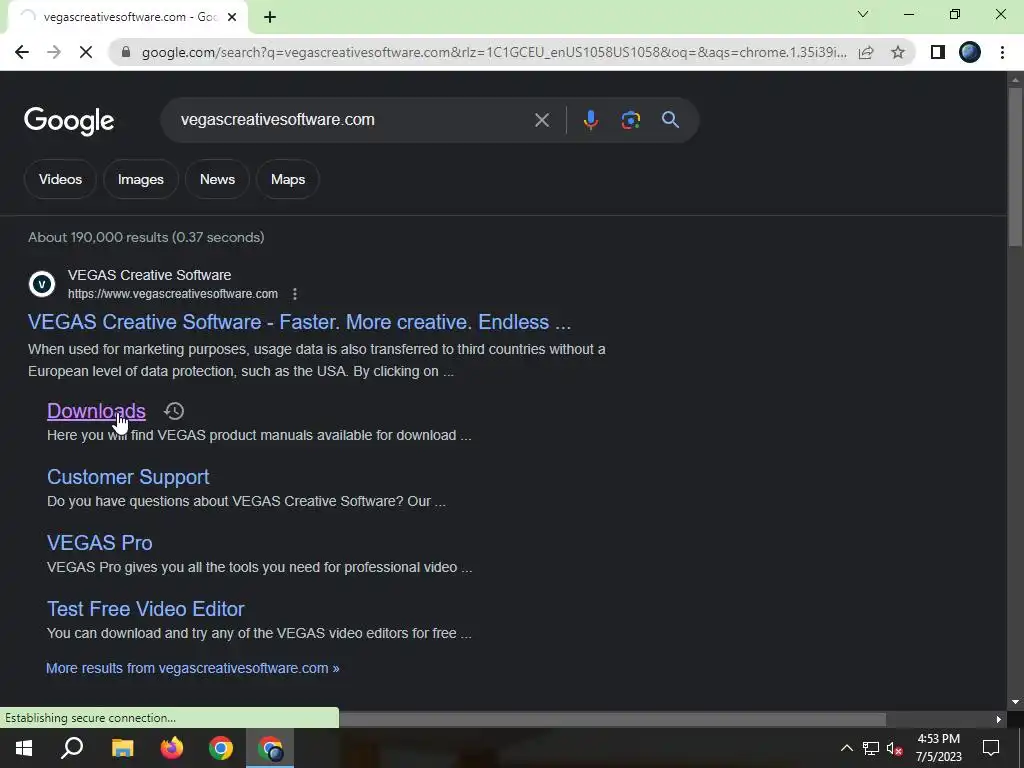Click the history icon beside Downloads
The width and height of the screenshot is (1024, 768).
tap(174, 411)
